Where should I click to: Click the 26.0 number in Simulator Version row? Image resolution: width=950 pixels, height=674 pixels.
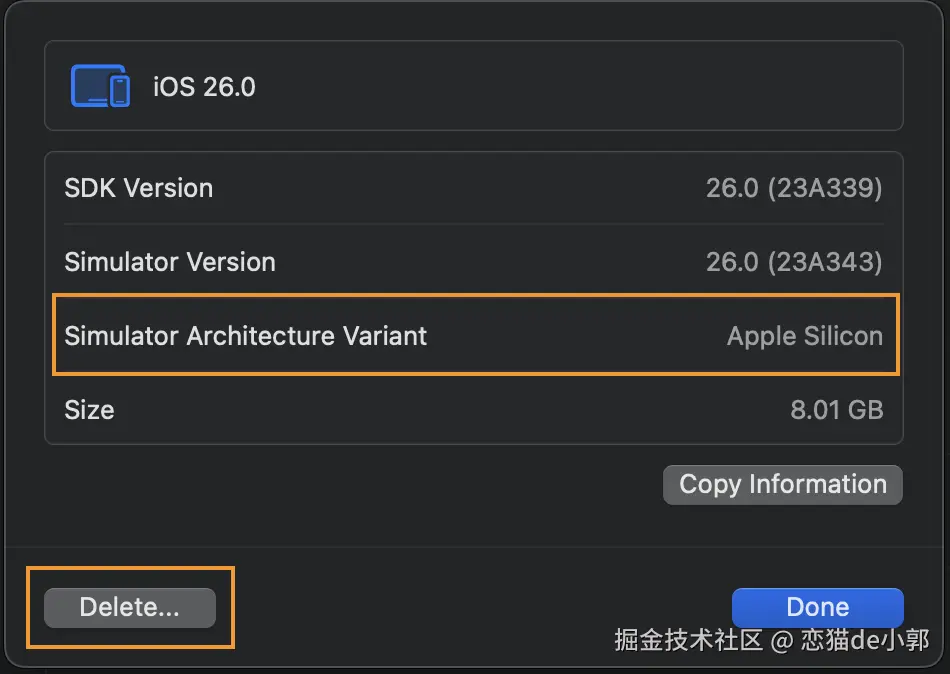732,262
